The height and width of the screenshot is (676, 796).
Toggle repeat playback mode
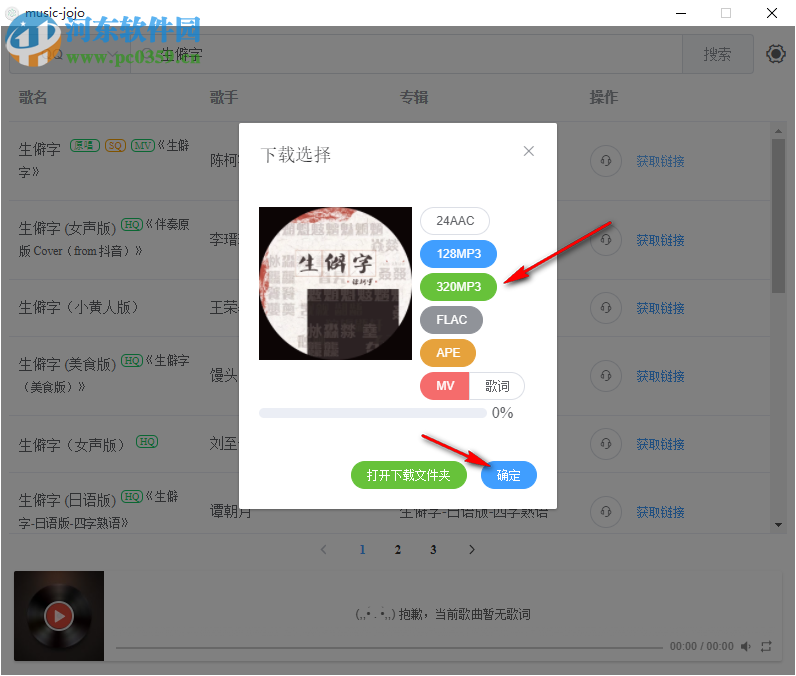tap(766, 646)
